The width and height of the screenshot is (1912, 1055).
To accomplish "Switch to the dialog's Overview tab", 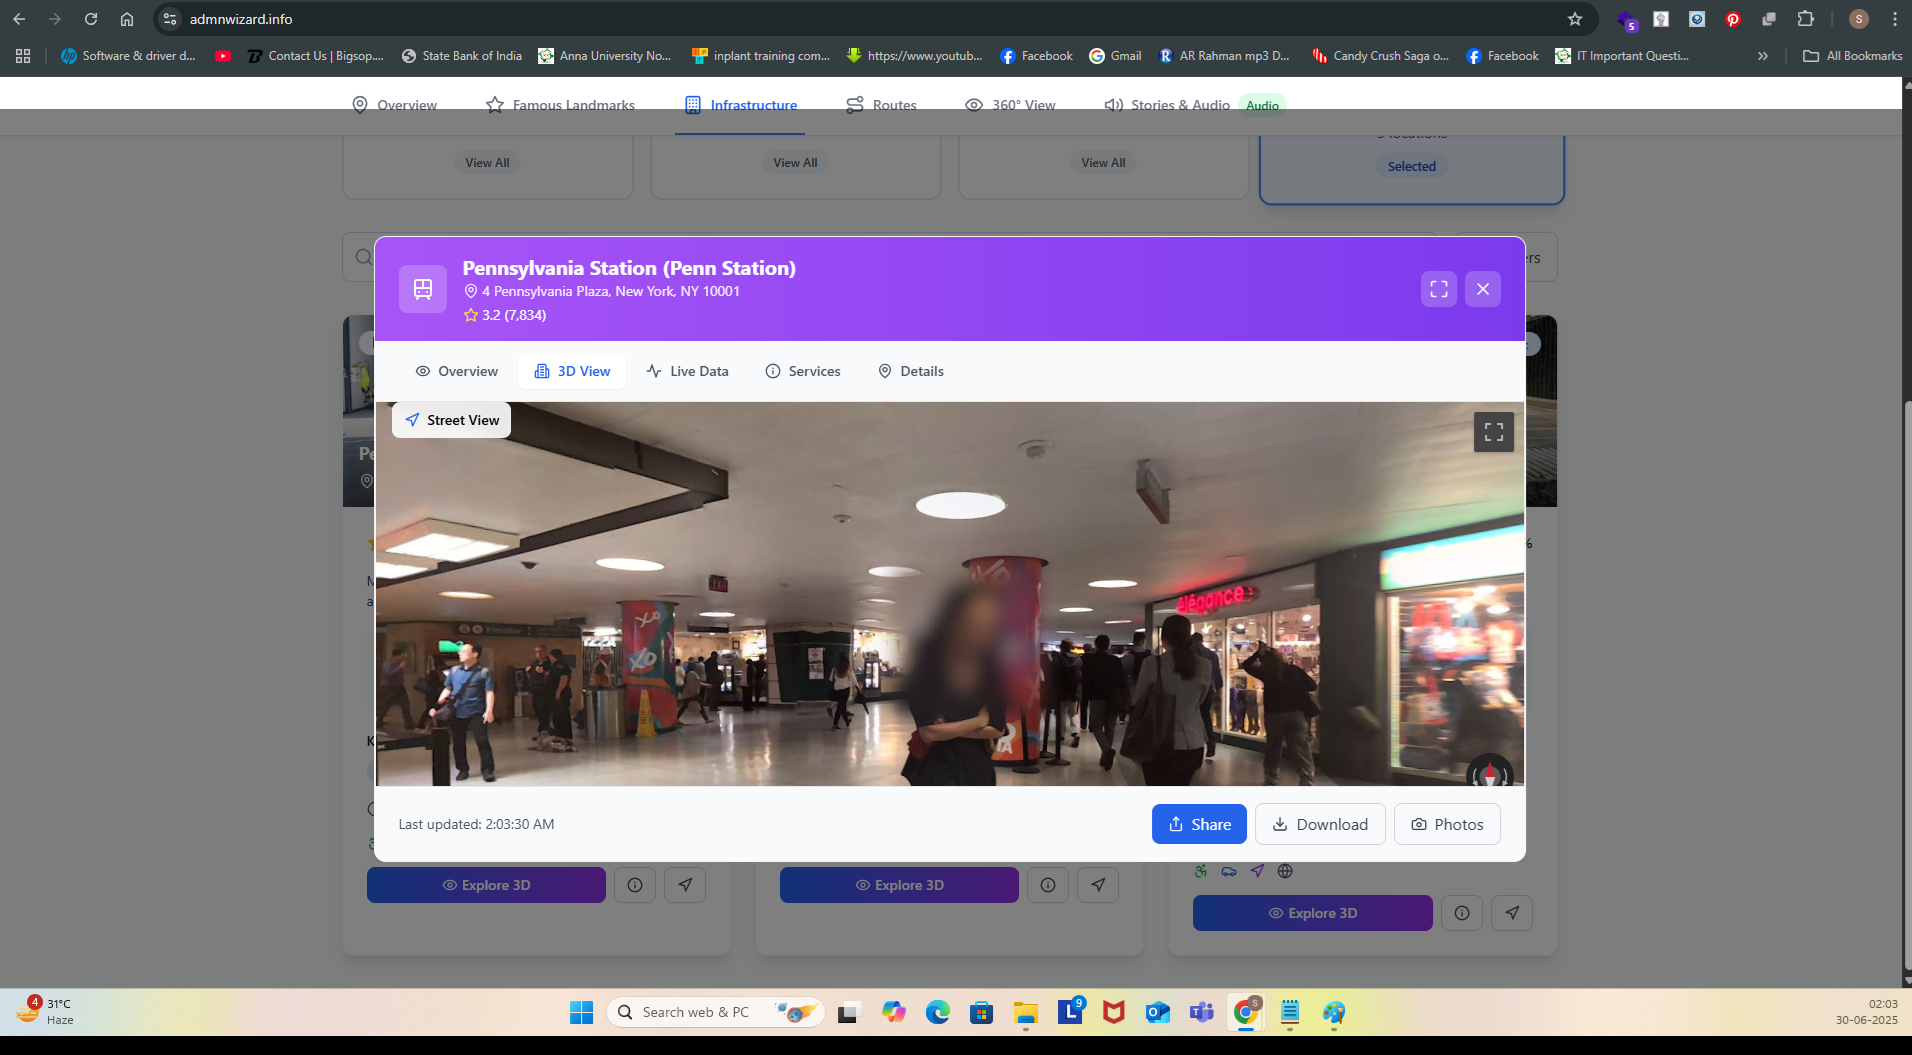I will [456, 371].
